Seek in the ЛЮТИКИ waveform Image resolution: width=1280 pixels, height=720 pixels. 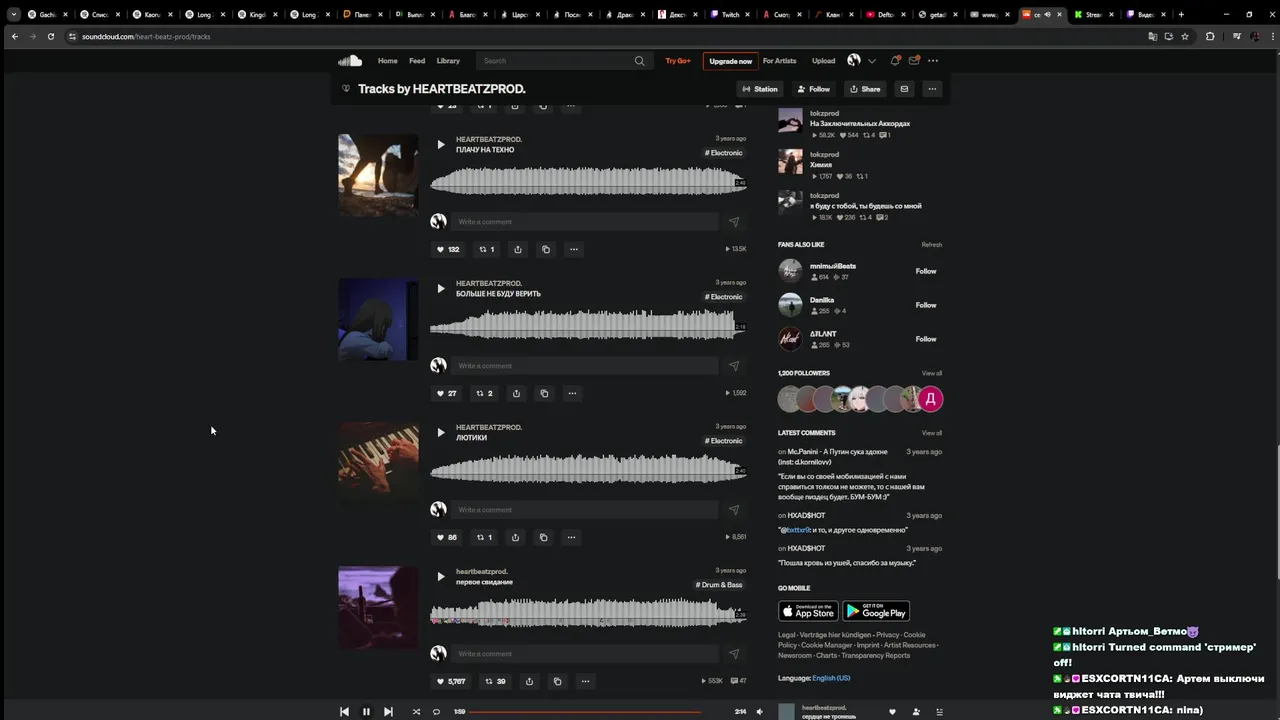pos(588,468)
